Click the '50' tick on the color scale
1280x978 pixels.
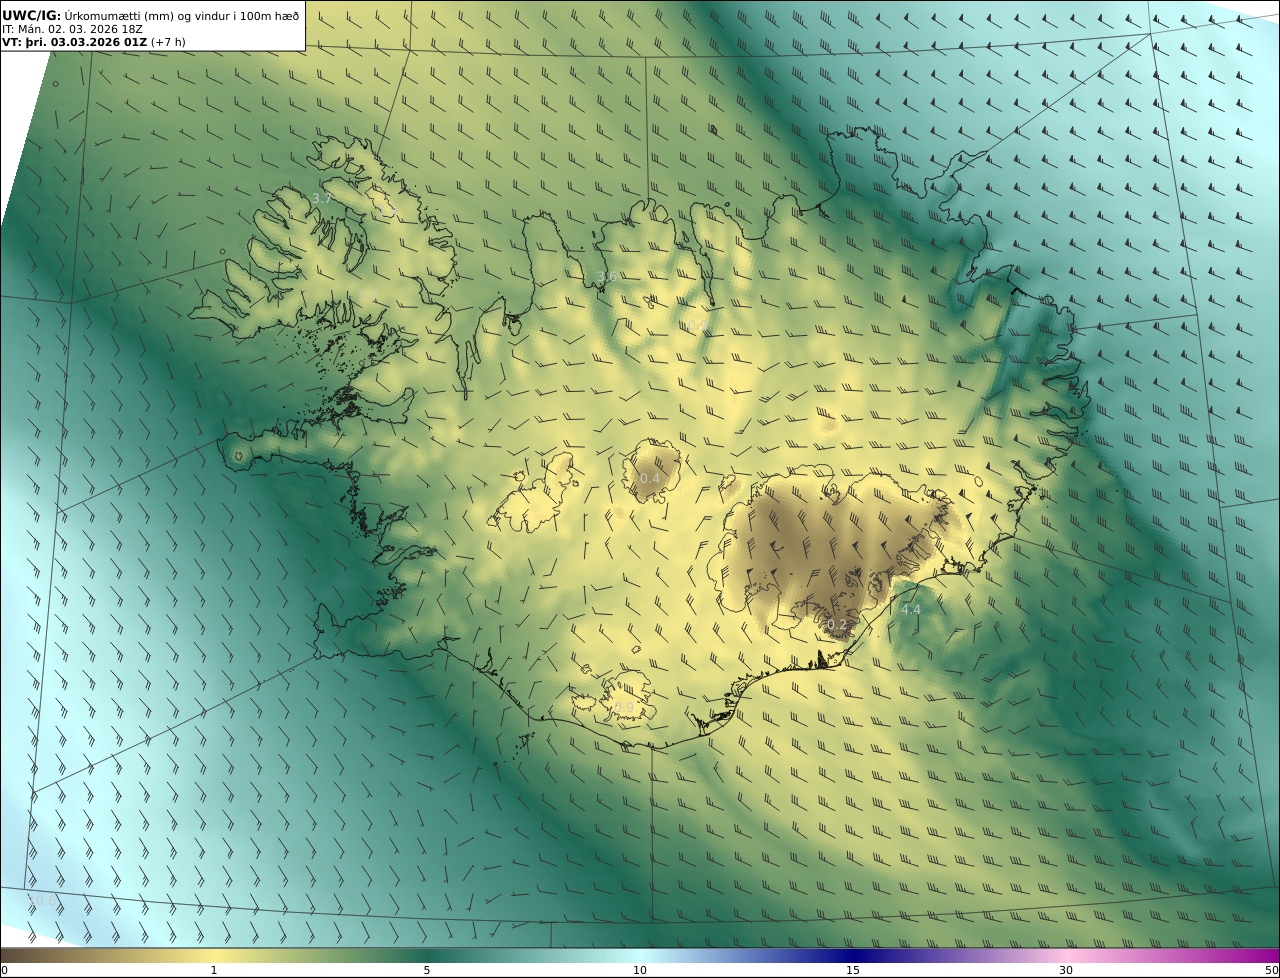tap(1271, 970)
